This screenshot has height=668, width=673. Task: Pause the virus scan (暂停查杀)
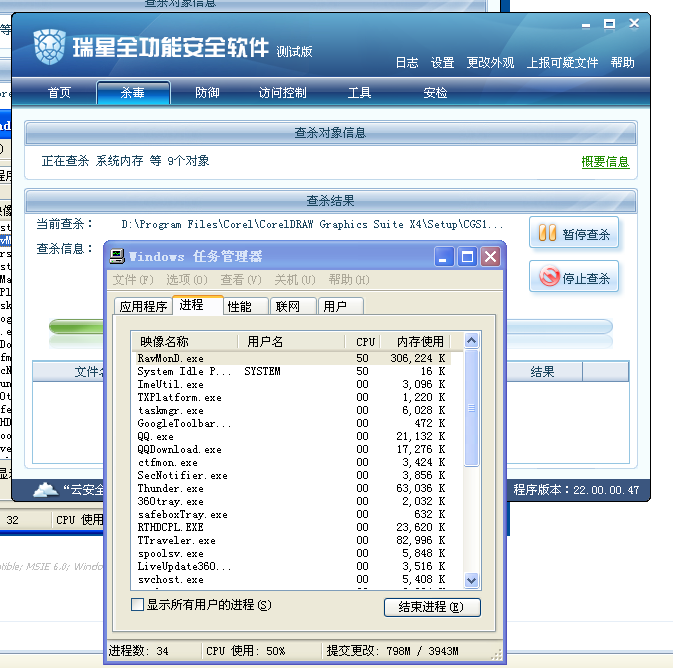(574, 233)
